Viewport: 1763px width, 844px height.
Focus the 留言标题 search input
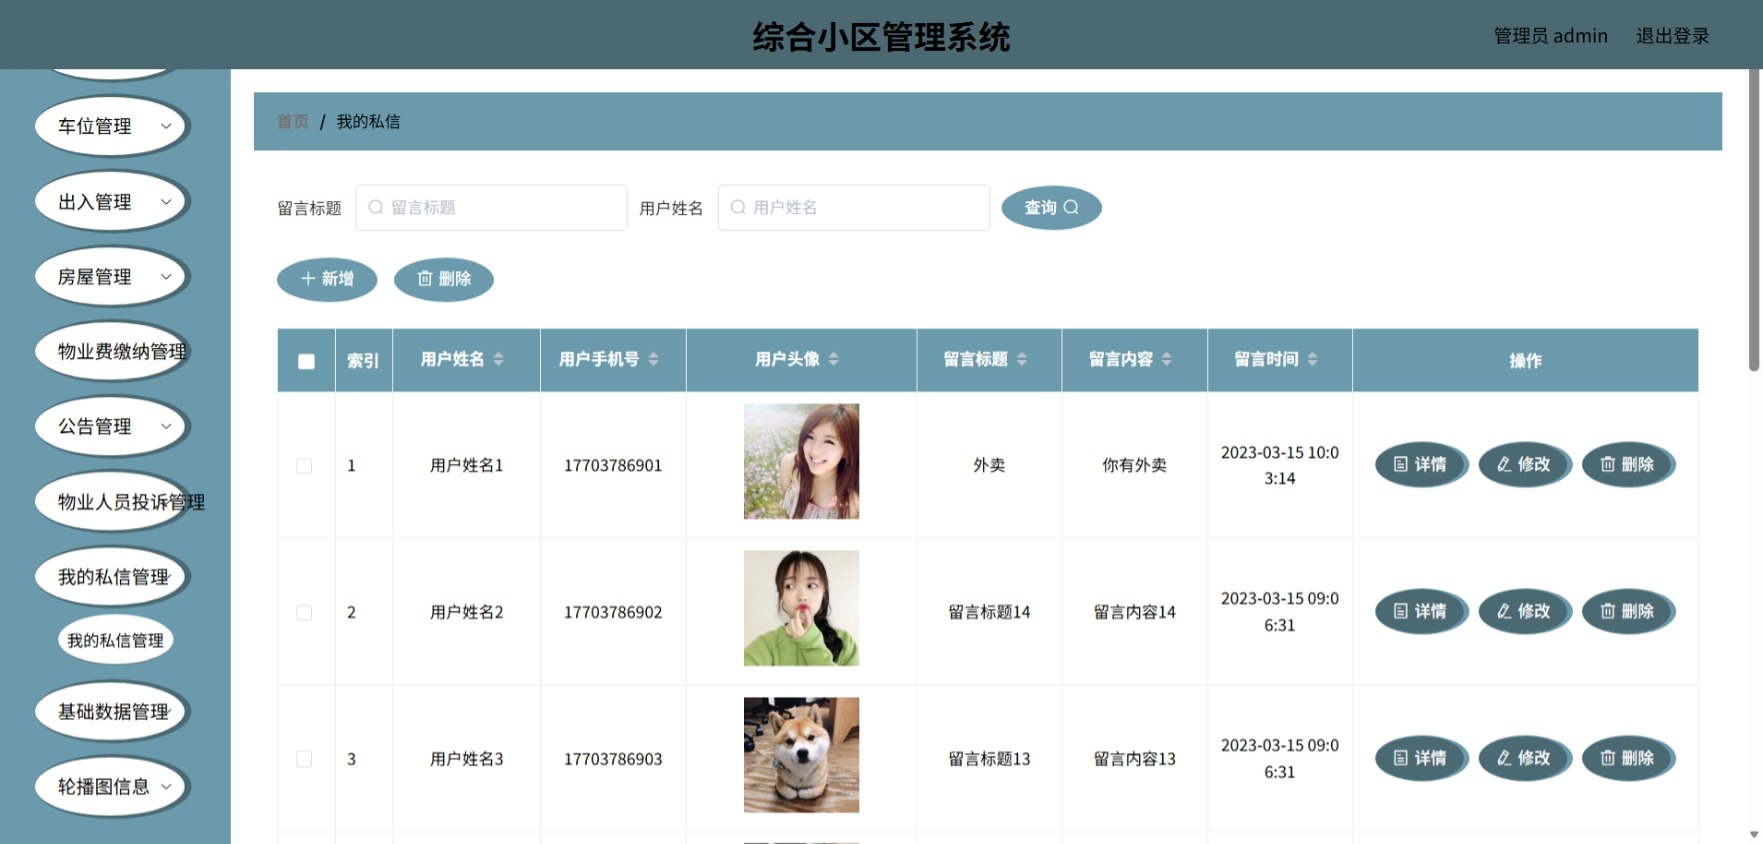(491, 207)
